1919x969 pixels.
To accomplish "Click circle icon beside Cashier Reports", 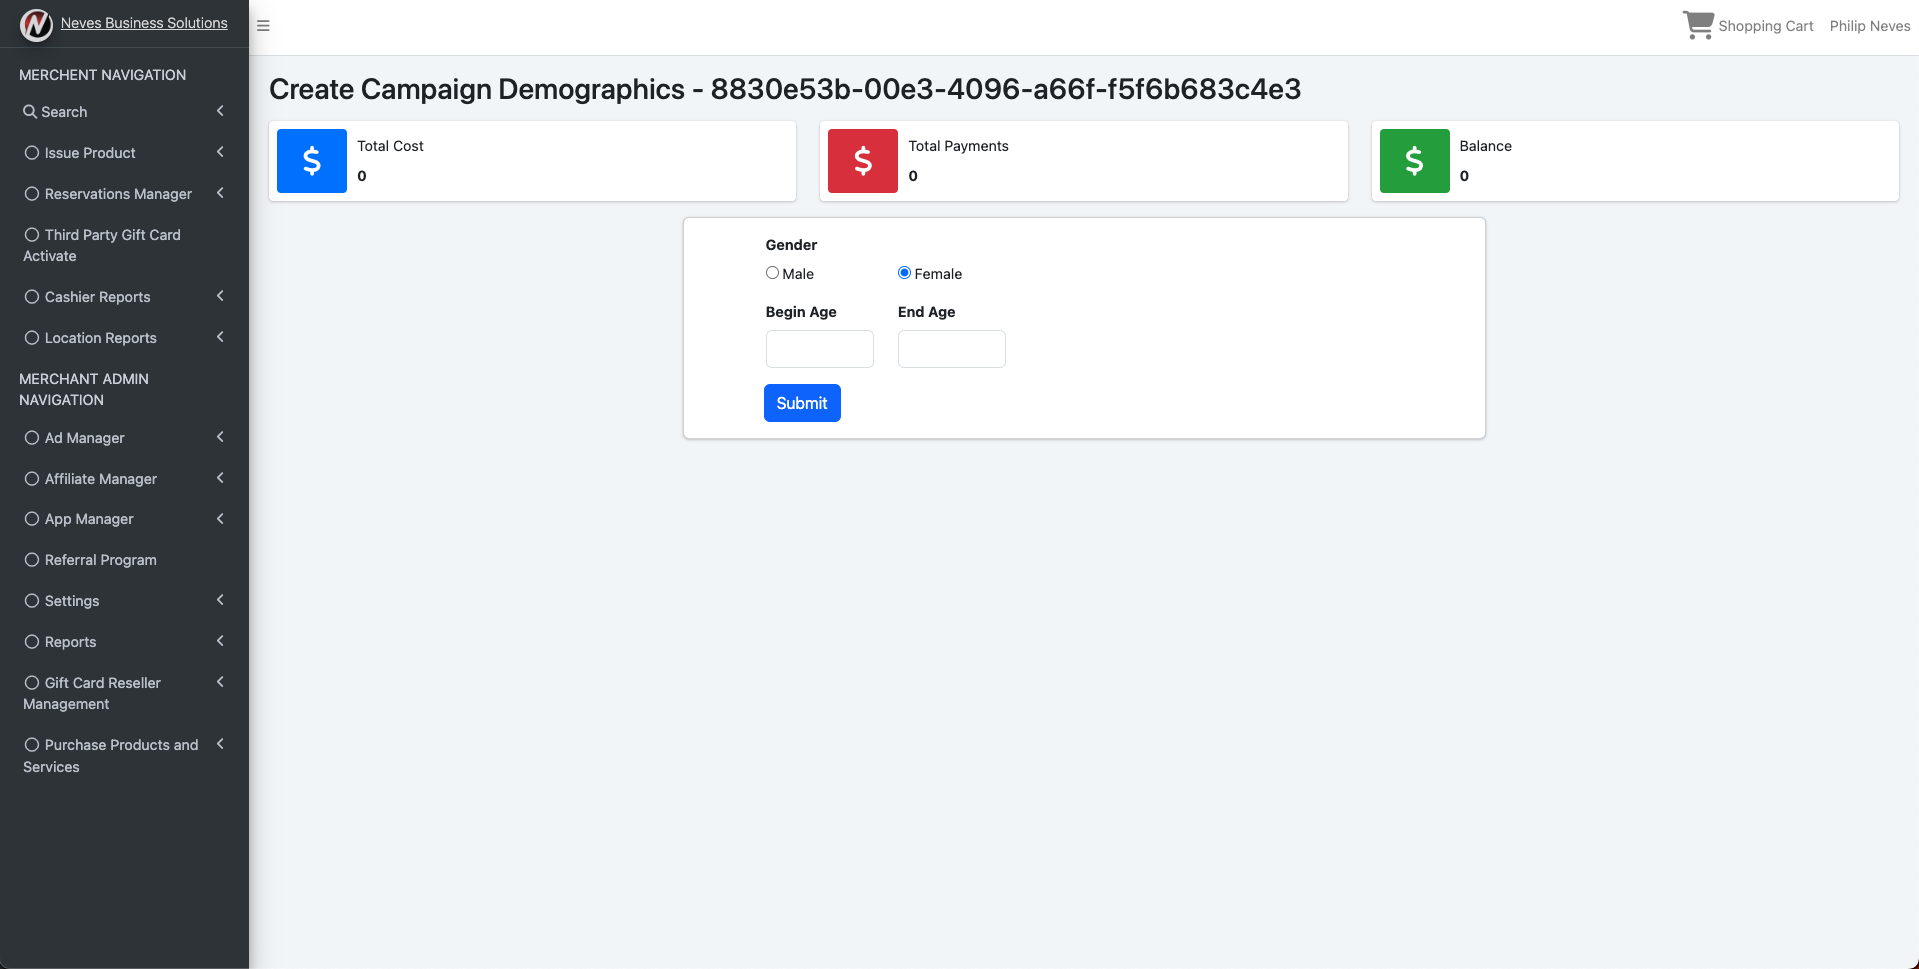I will pos(32,297).
